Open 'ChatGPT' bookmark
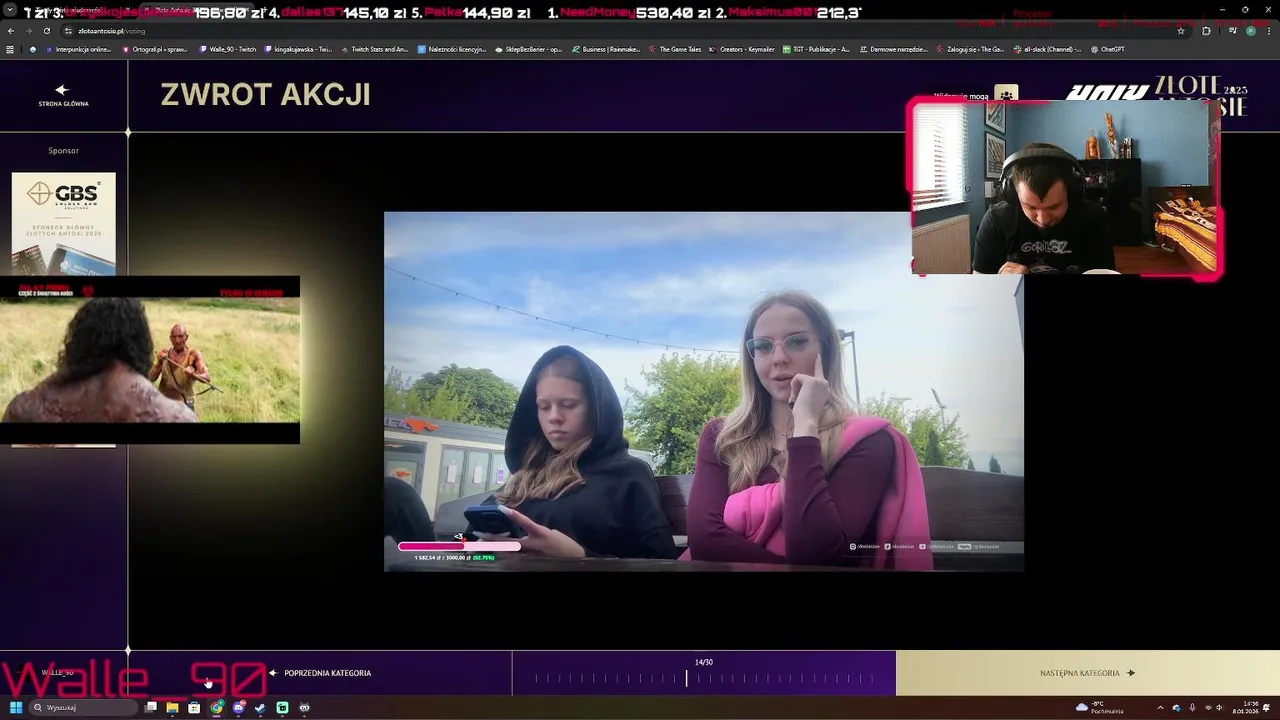 [1107, 49]
